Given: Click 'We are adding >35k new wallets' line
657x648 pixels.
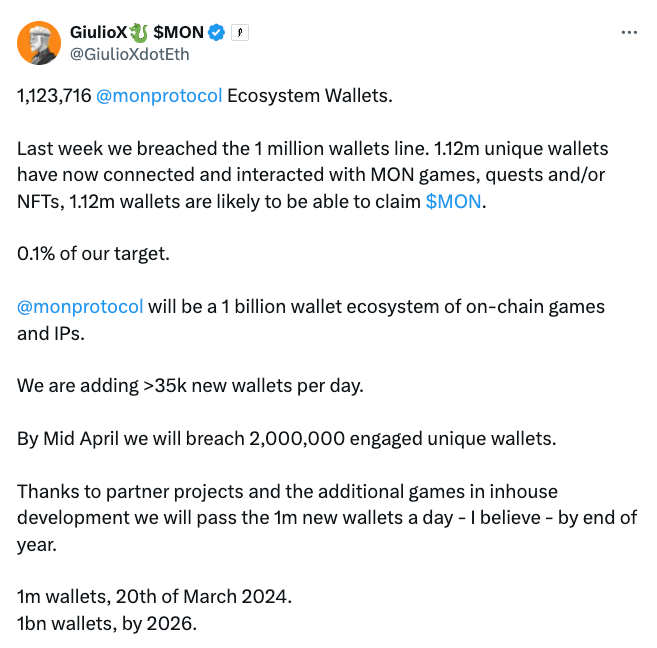Looking at the screenshot, I should point(190,386).
